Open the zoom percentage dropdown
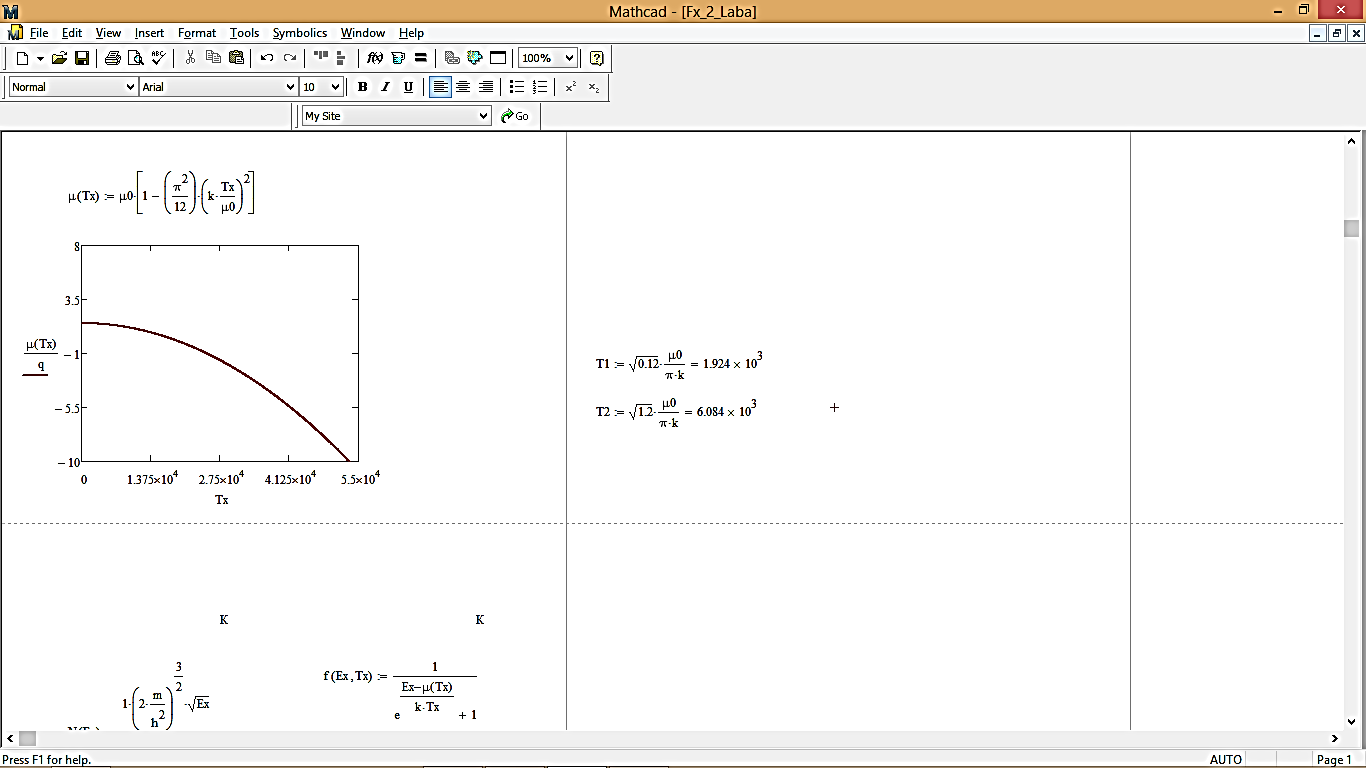 (x=568, y=58)
